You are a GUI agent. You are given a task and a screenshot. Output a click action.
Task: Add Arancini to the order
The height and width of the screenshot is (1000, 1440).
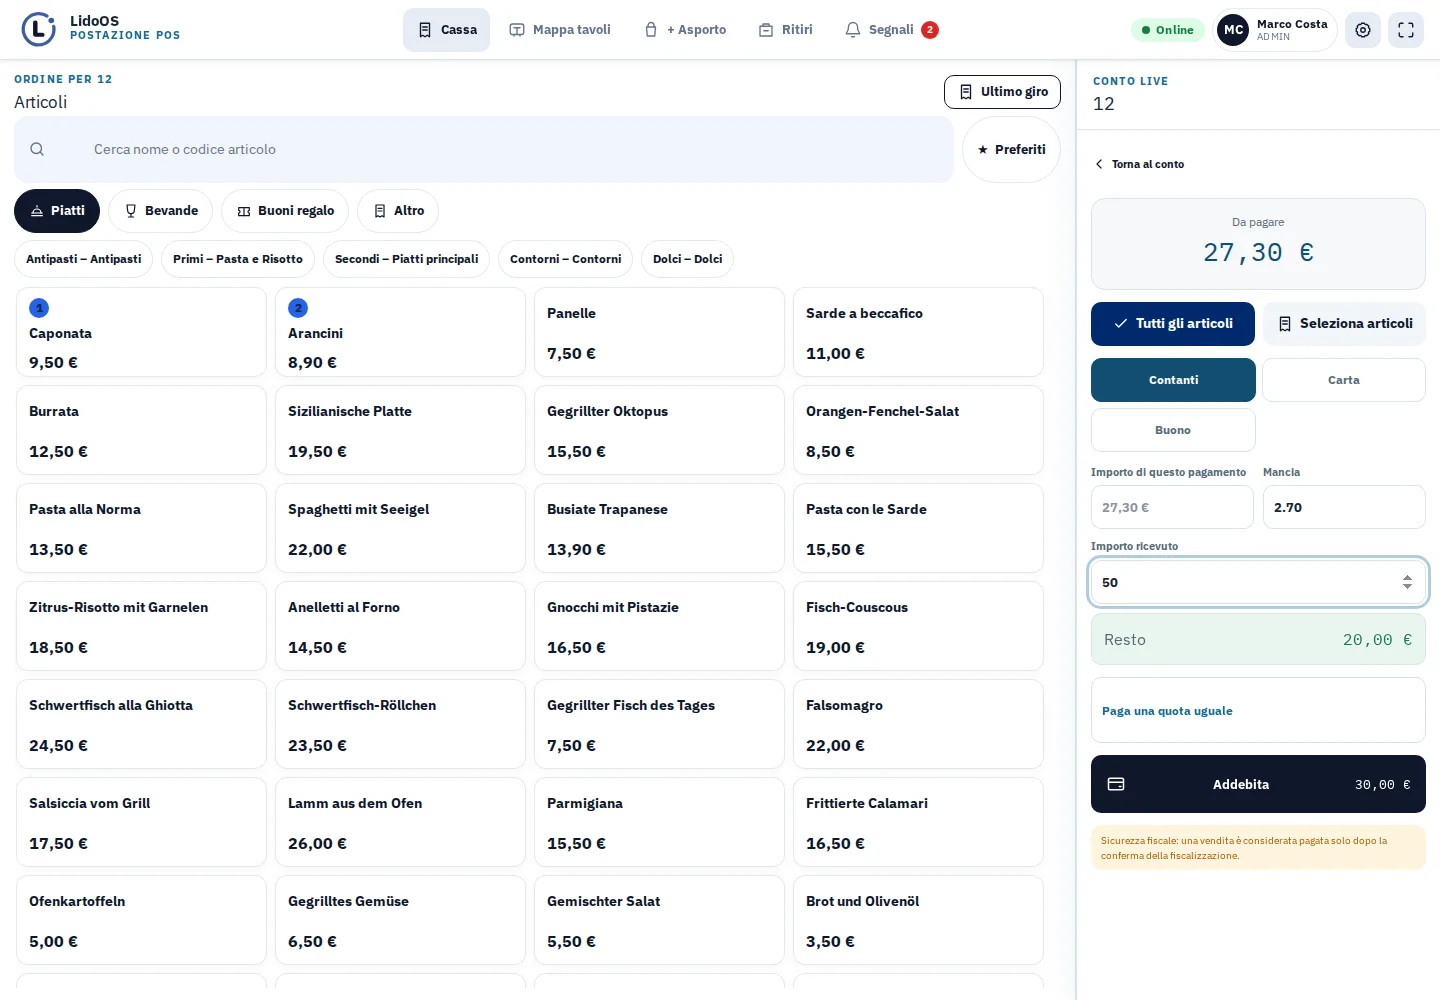[400, 332]
